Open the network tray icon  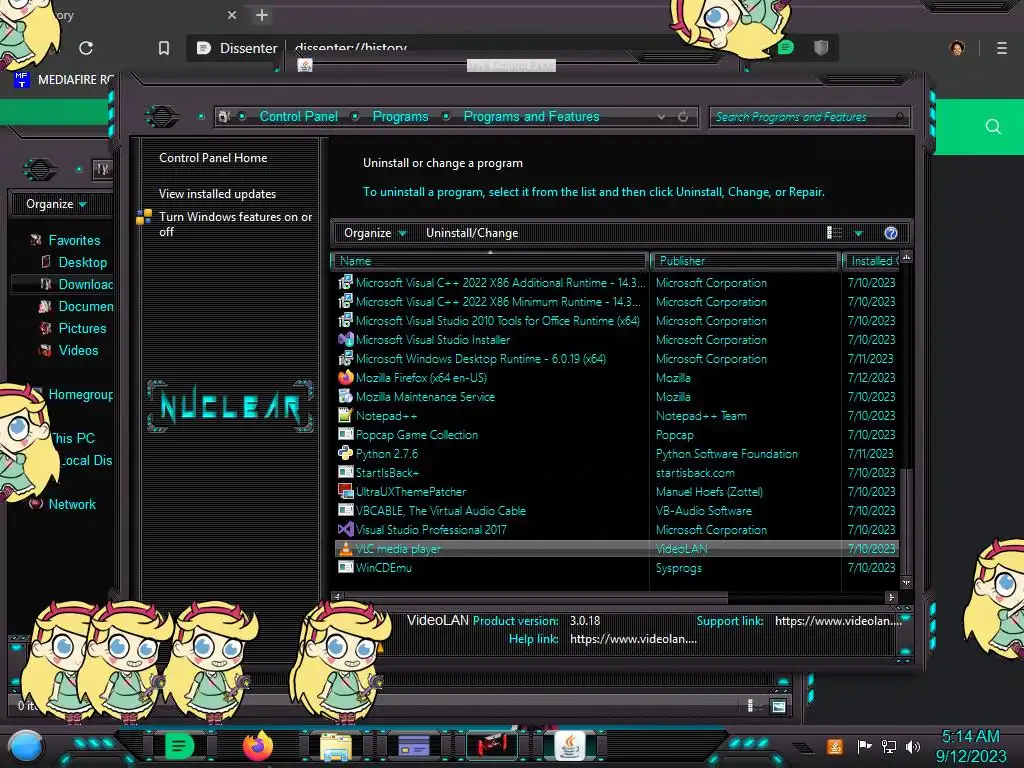click(889, 746)
